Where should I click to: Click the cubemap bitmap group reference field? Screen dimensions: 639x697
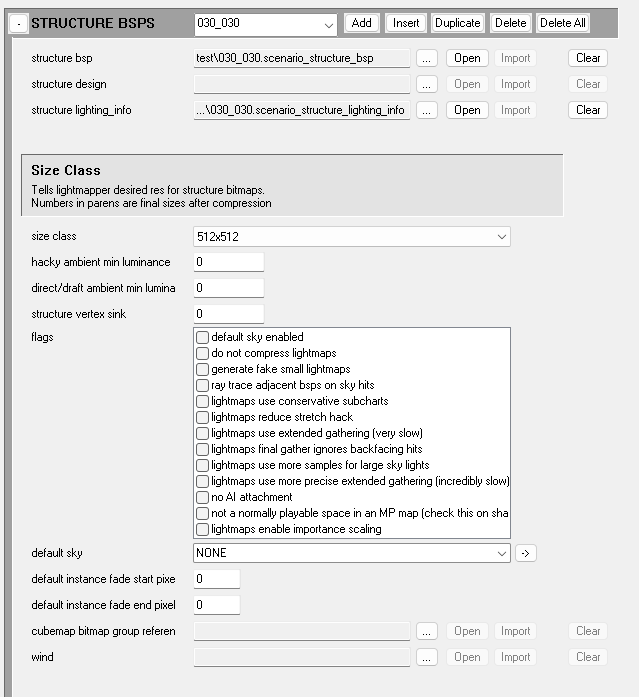pos(302,631)
